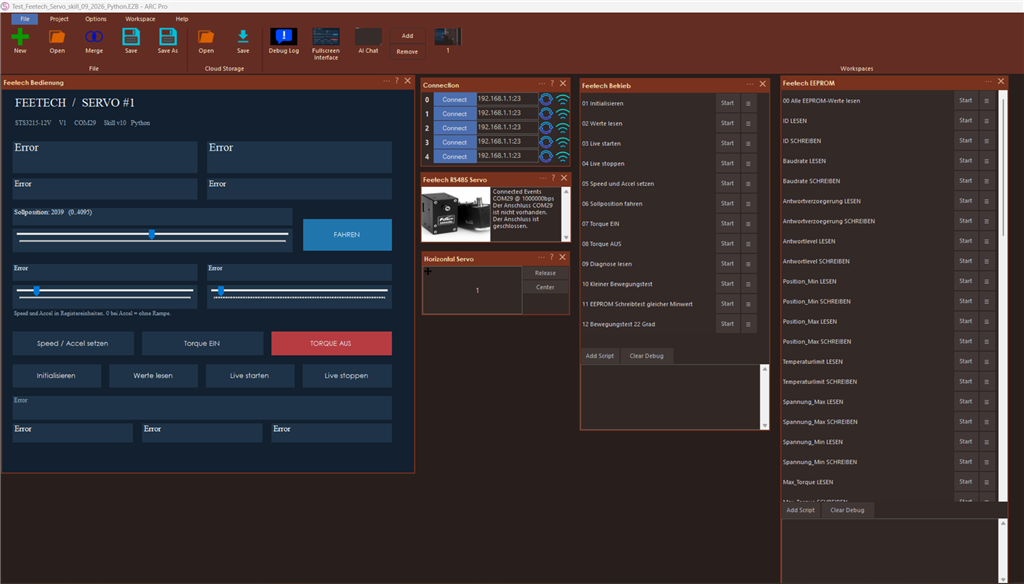The image size is (1024, 584).
Task: Add Script in Feetech EEPROM panel
Action: (x=801, y=510)
